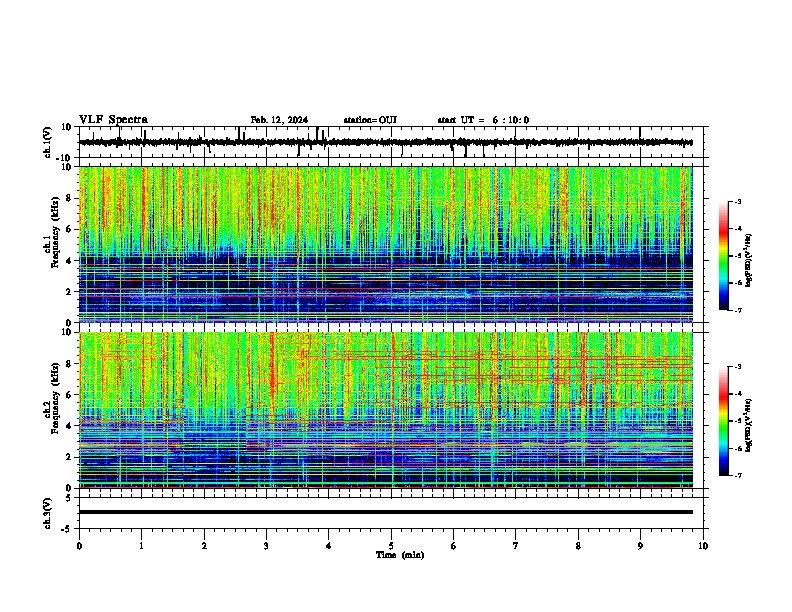Click the time axis tick label '5'

391,546
